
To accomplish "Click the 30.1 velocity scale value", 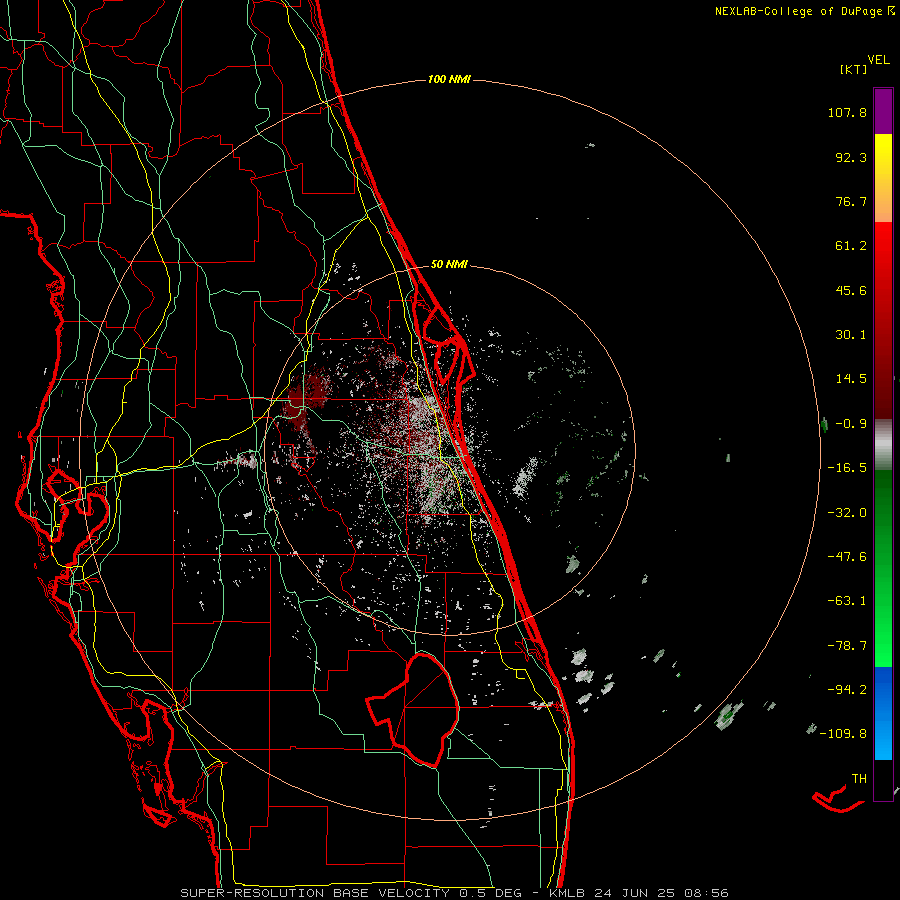I will pyautogui.click(x=851, y=335).
